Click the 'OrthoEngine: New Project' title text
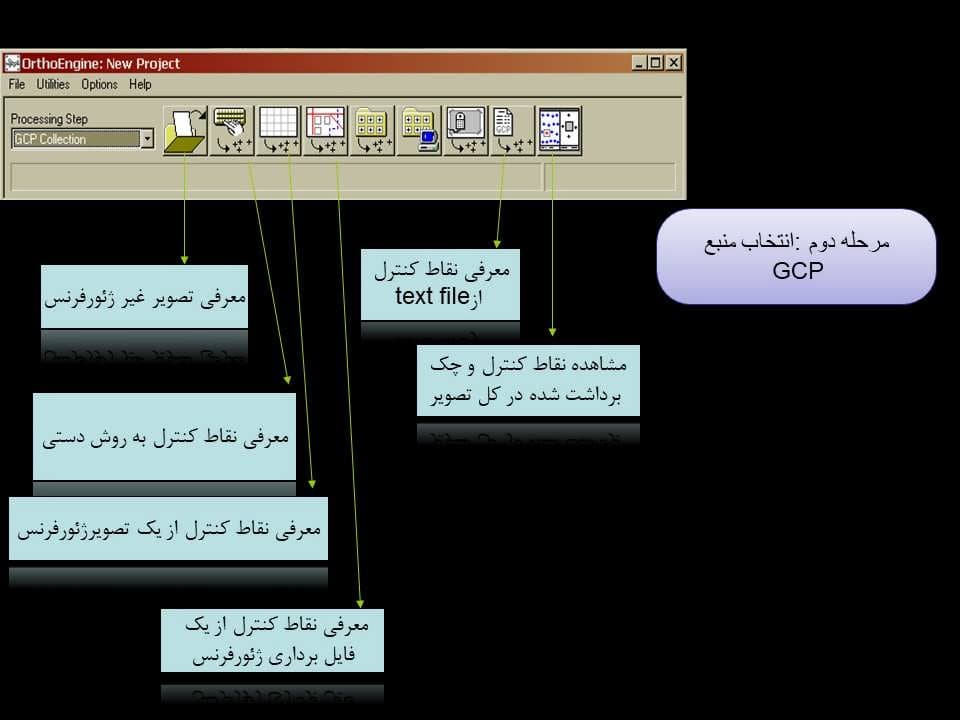The height and width of the screenshot is (720, 960). click(x=101, y=64)
